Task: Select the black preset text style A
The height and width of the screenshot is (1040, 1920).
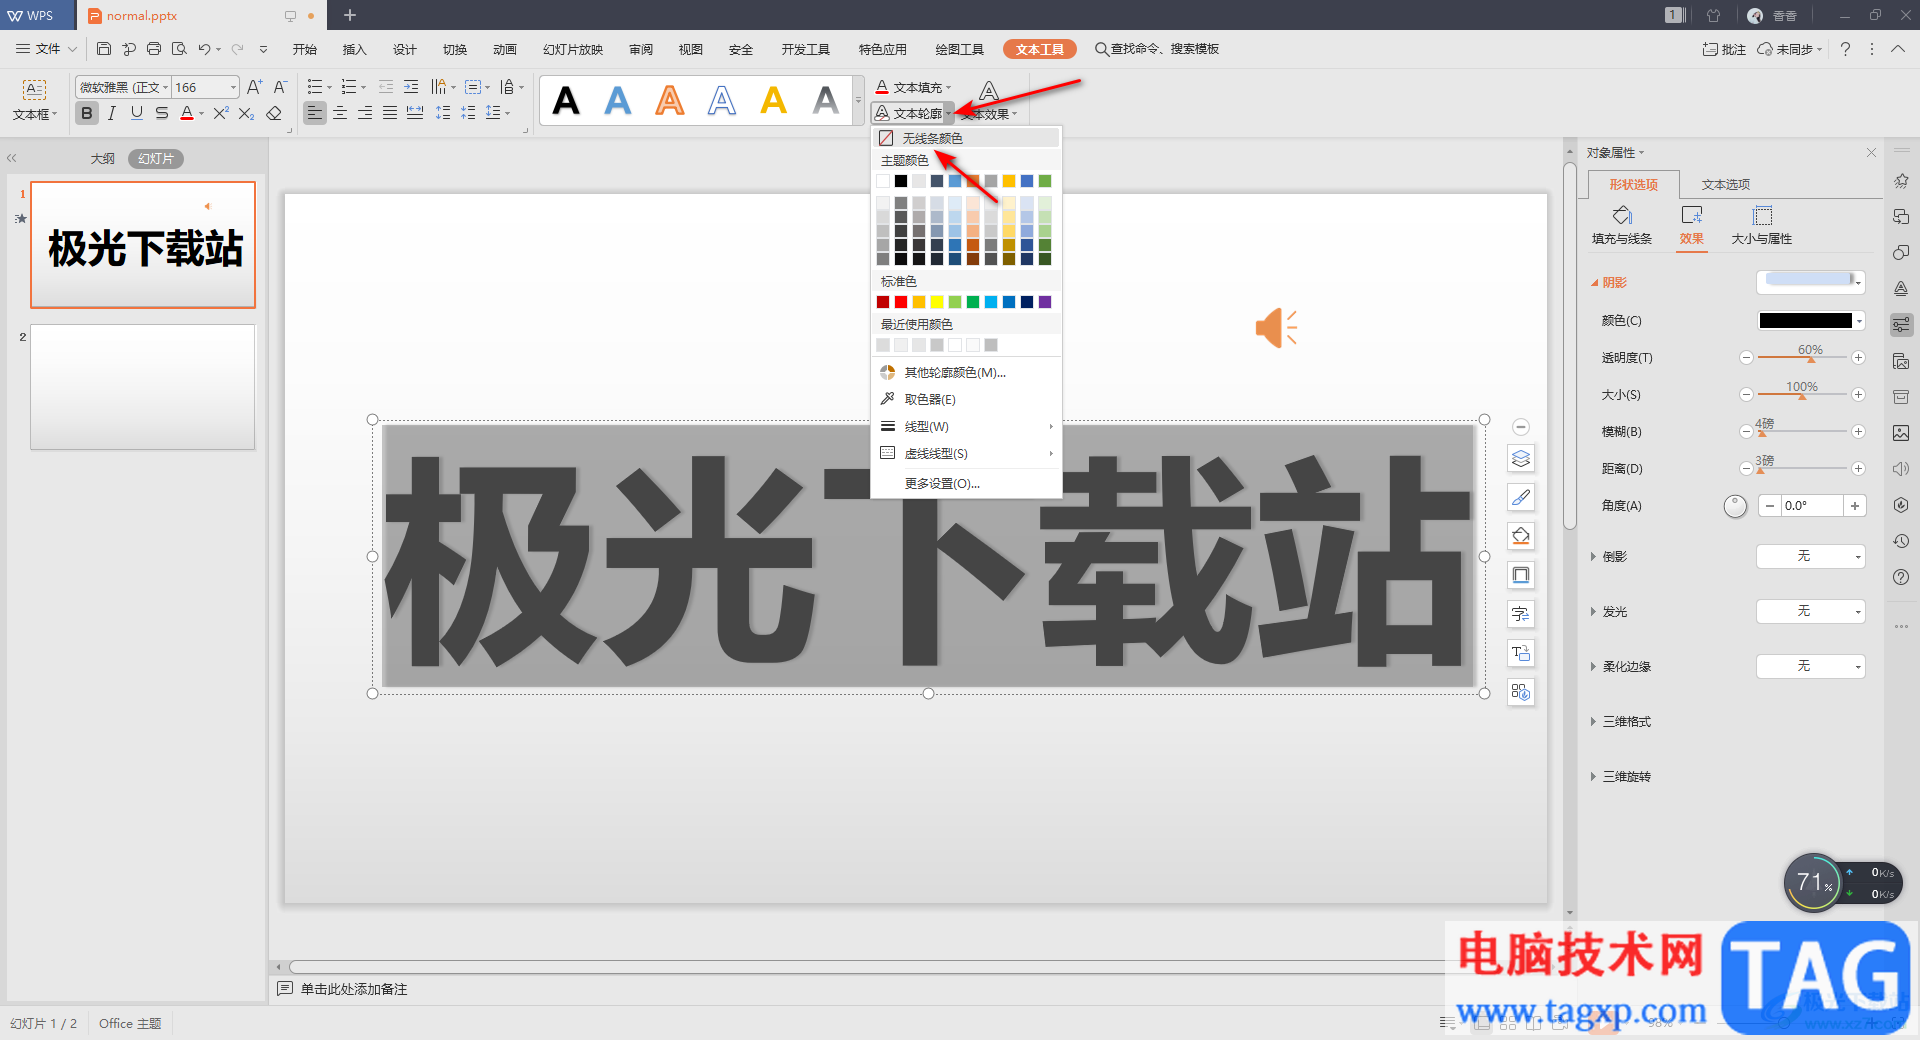Action: [566, 100]
